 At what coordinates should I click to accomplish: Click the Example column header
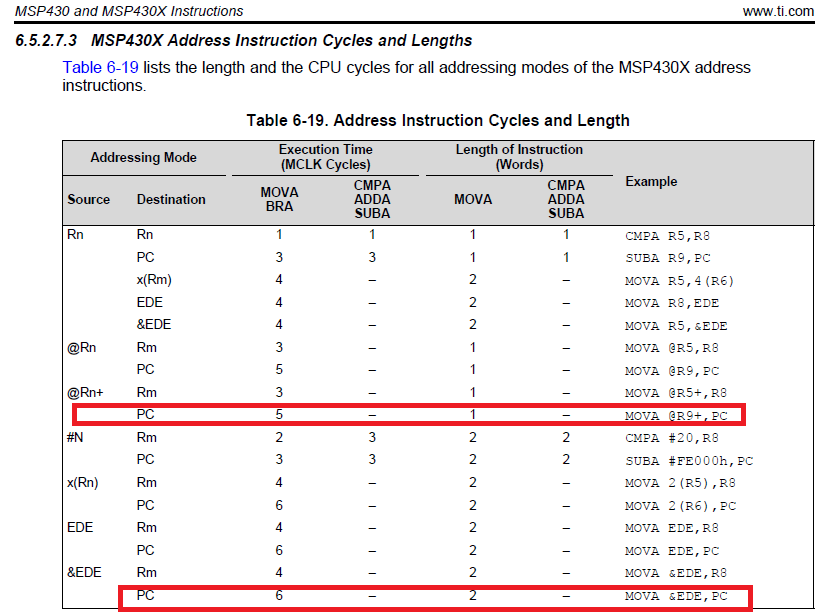point(651,182)
